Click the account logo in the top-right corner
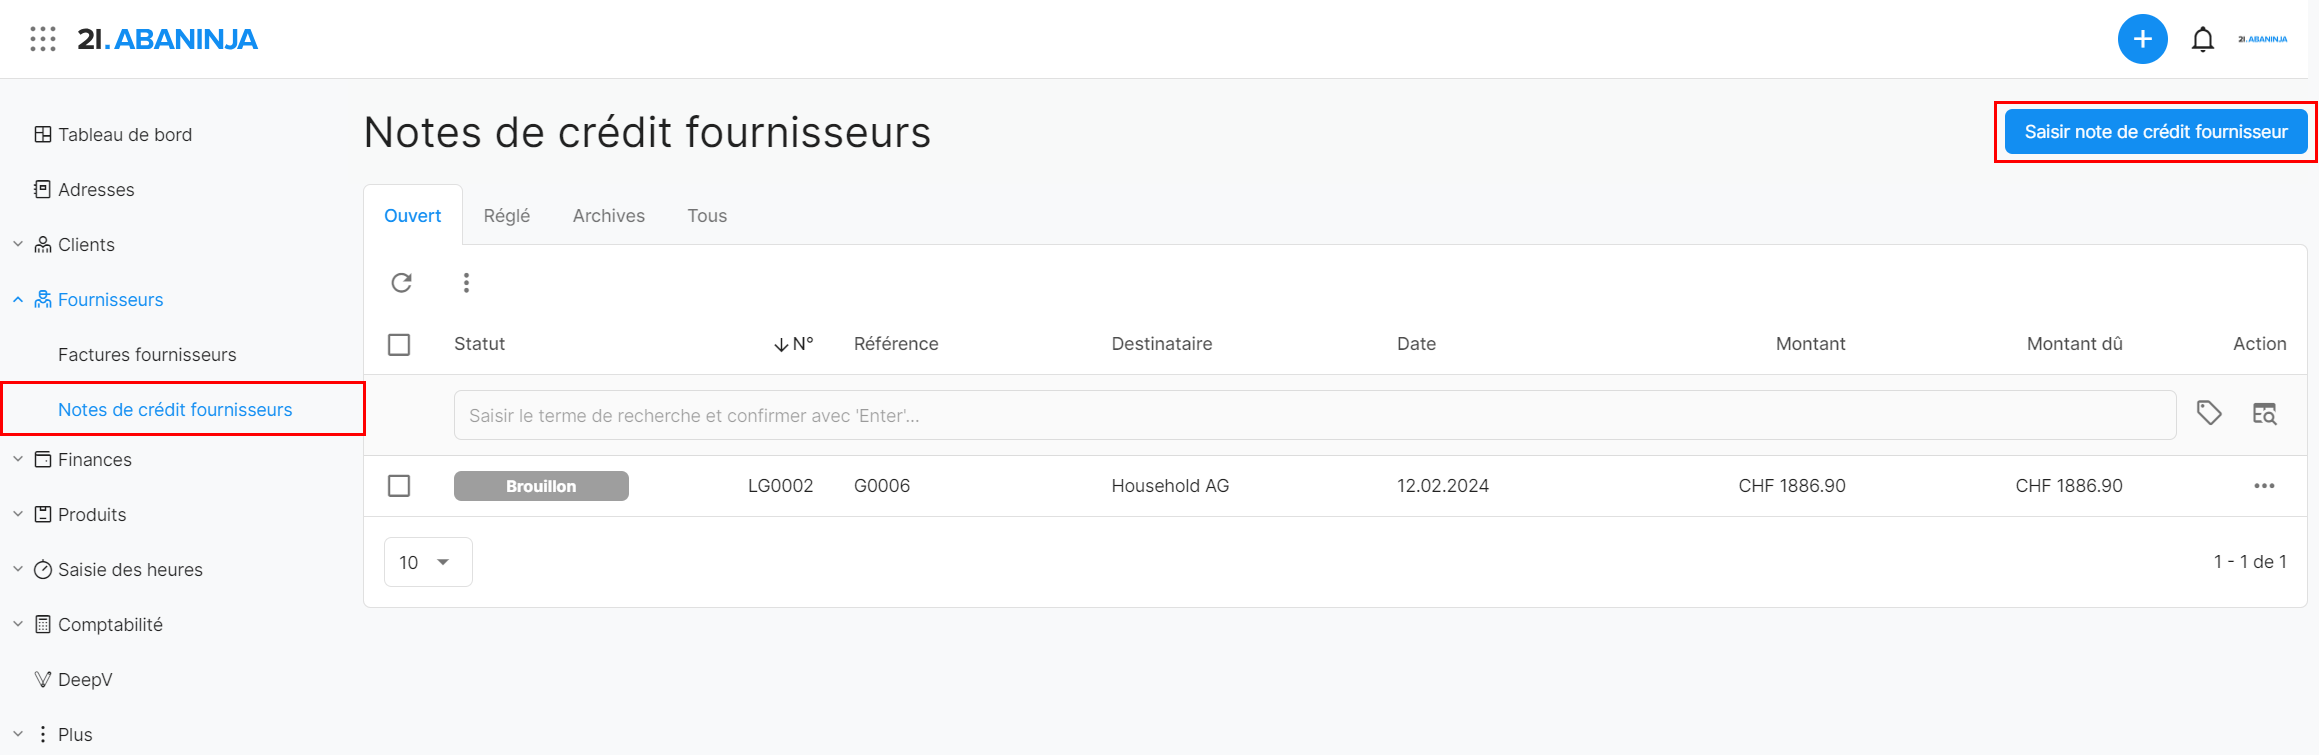This screenshot has width=2319, height=755. pos(2262,40)
